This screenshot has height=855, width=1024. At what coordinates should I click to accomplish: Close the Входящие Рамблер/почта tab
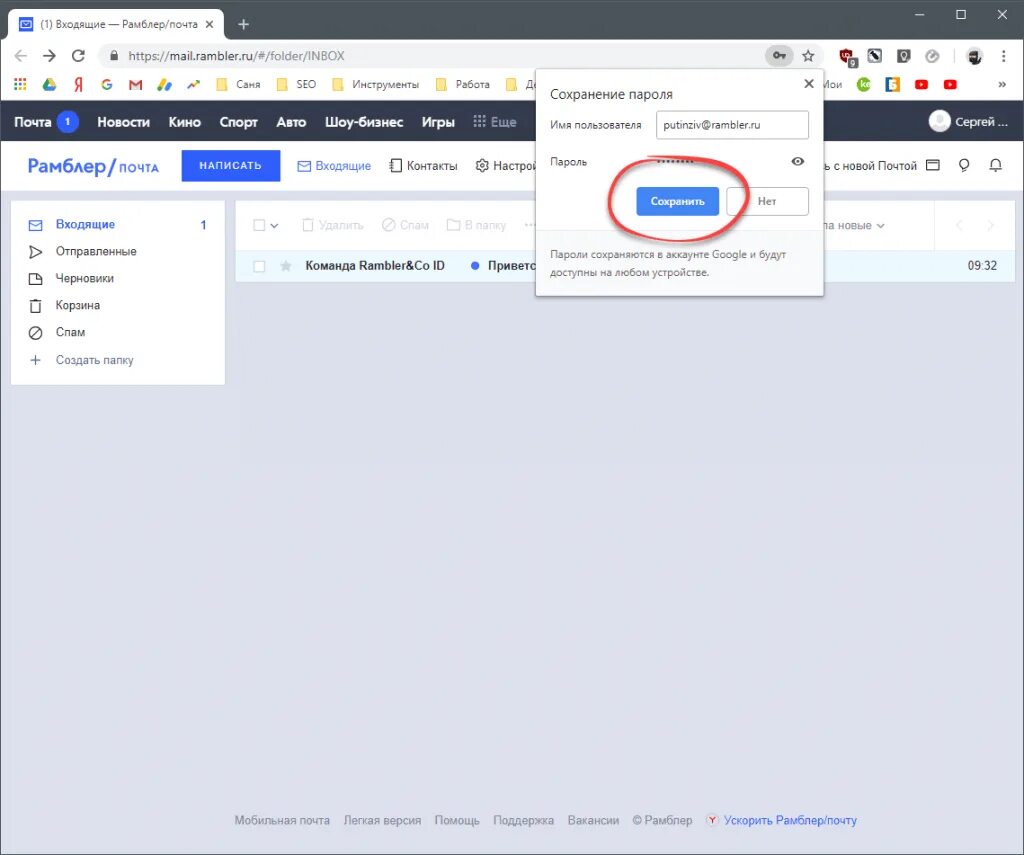pyautogui.click(x=209, y=24)
